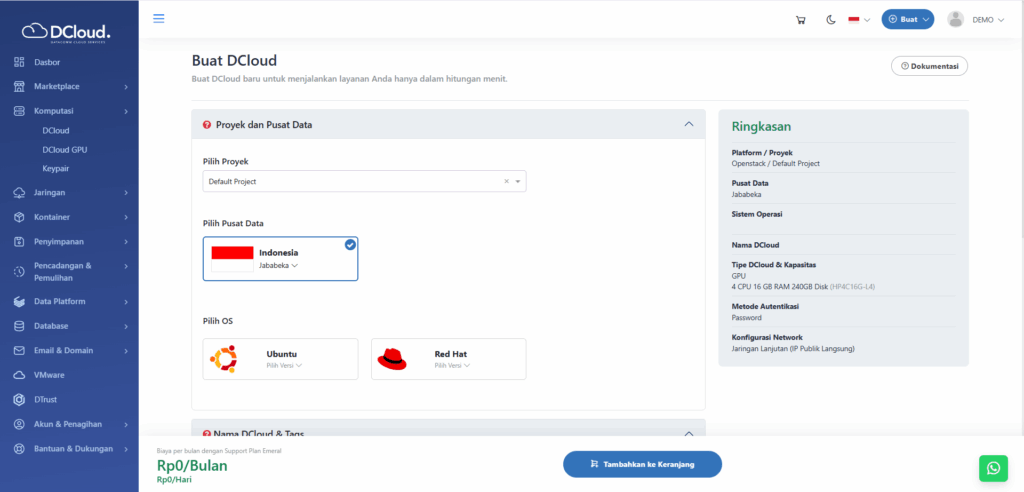Collapse the Proyek dan Pusat Data section
Screen dimensions: 1024x492
click(x=688, y=124)
